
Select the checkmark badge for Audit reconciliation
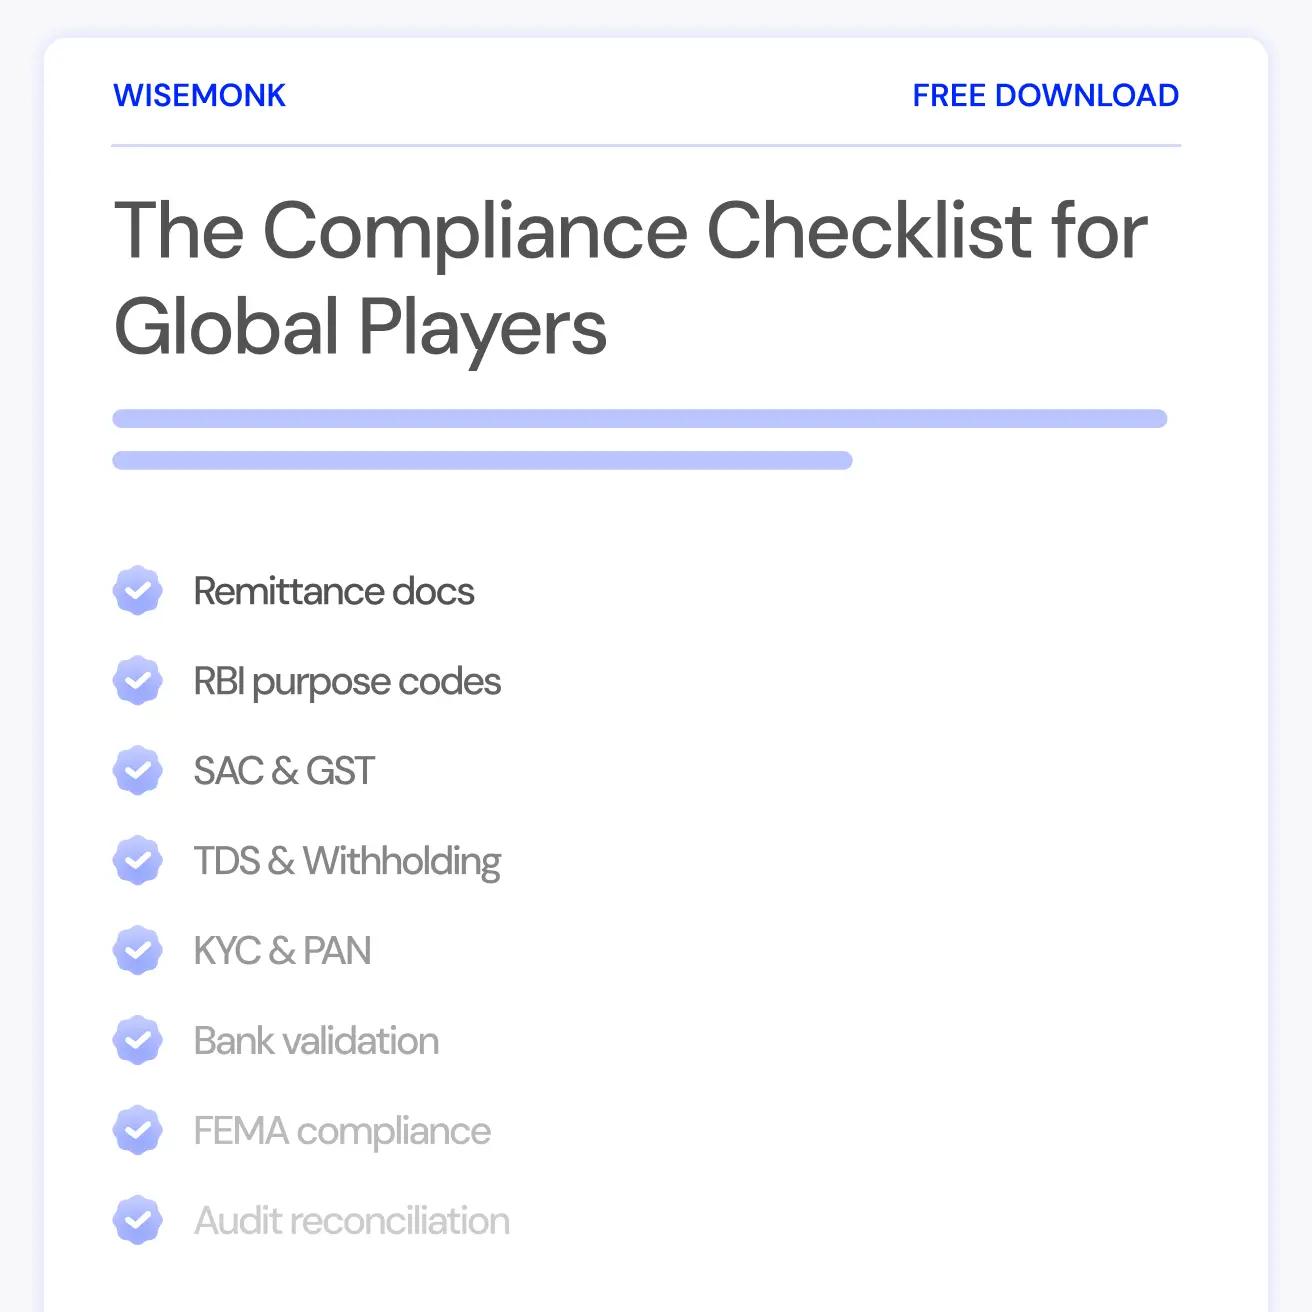click(138, 1221)
